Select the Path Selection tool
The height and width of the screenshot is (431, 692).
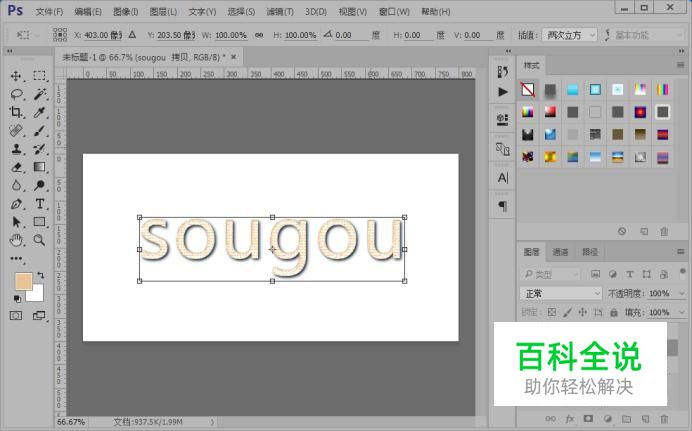(x=16, y=222)
